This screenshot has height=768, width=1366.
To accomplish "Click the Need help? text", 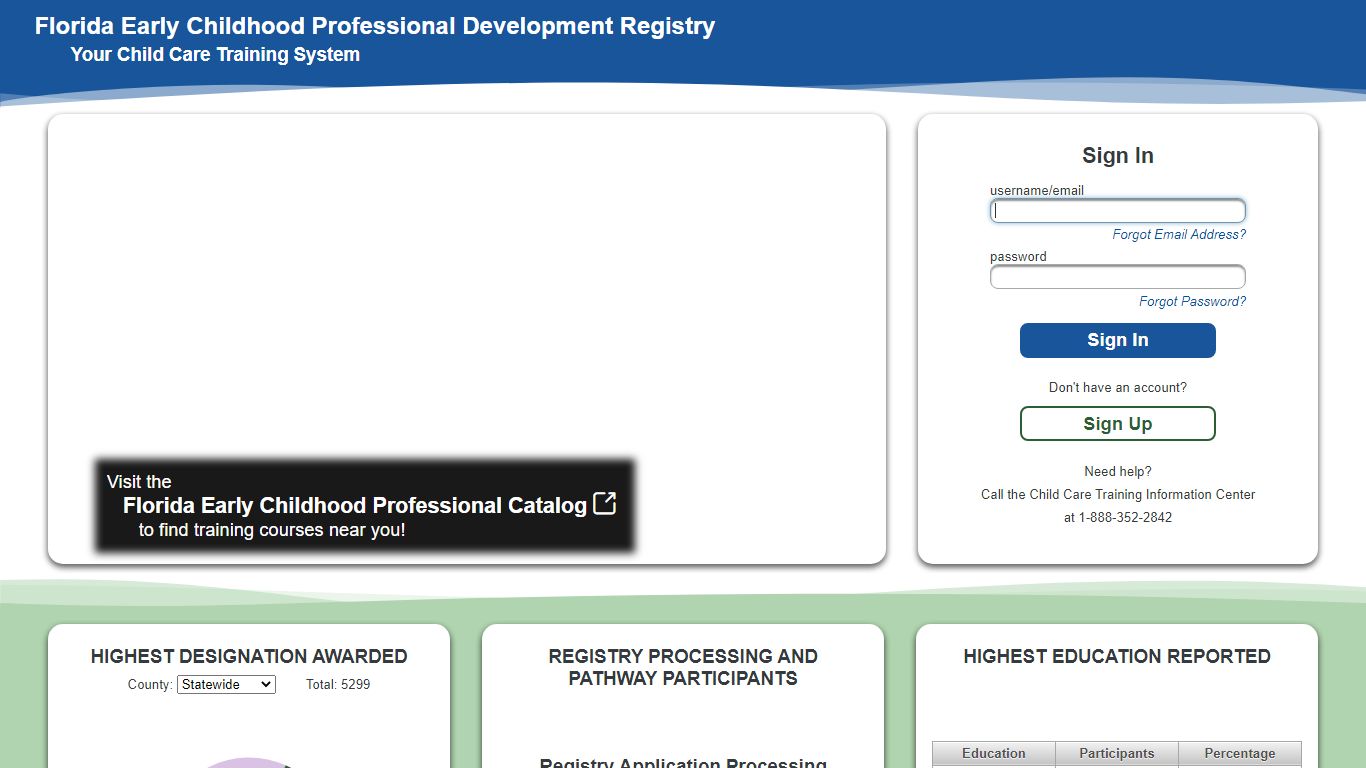I will [1117, 472].
